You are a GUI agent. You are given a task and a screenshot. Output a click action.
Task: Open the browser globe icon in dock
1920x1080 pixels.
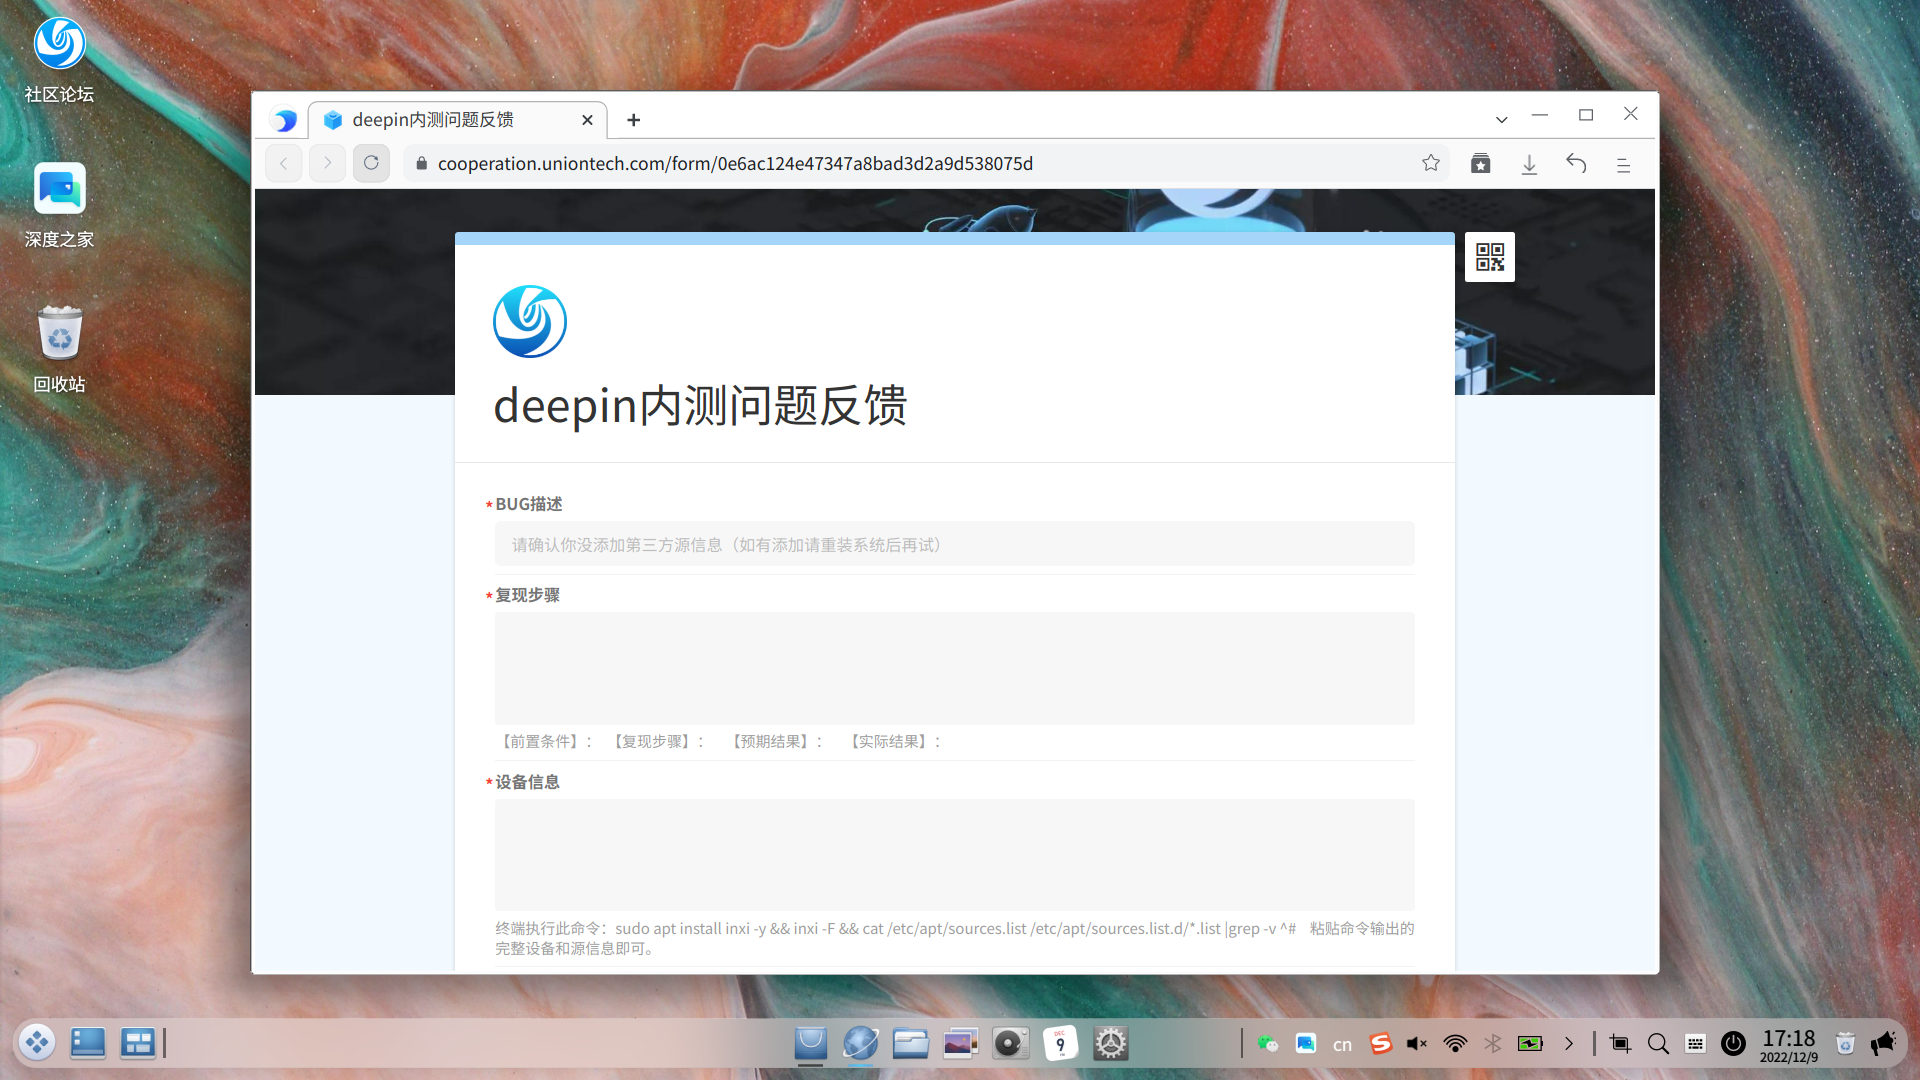click(860, 1043)
